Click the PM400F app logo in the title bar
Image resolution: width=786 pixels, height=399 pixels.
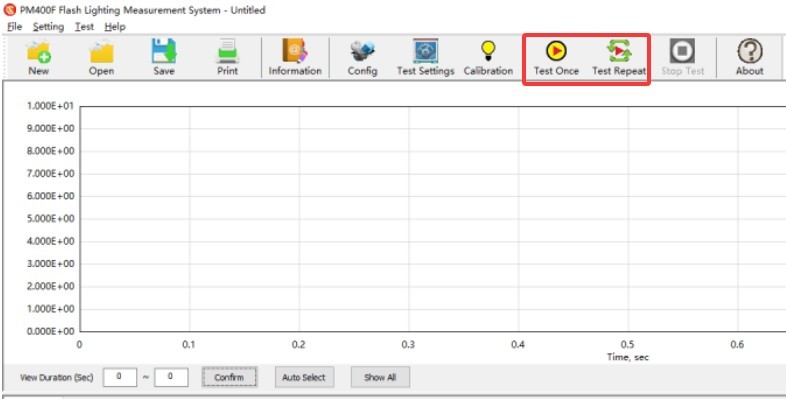(x=10, y=10)
